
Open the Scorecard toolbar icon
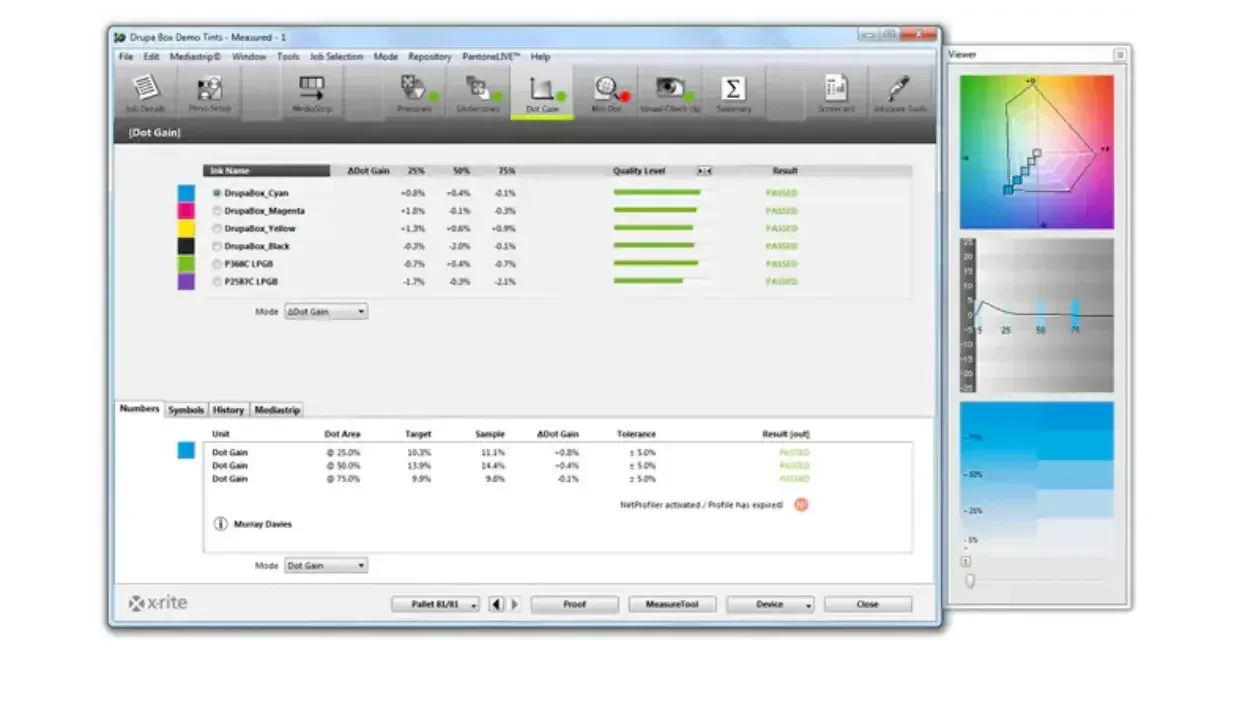(x=836, y=92)
